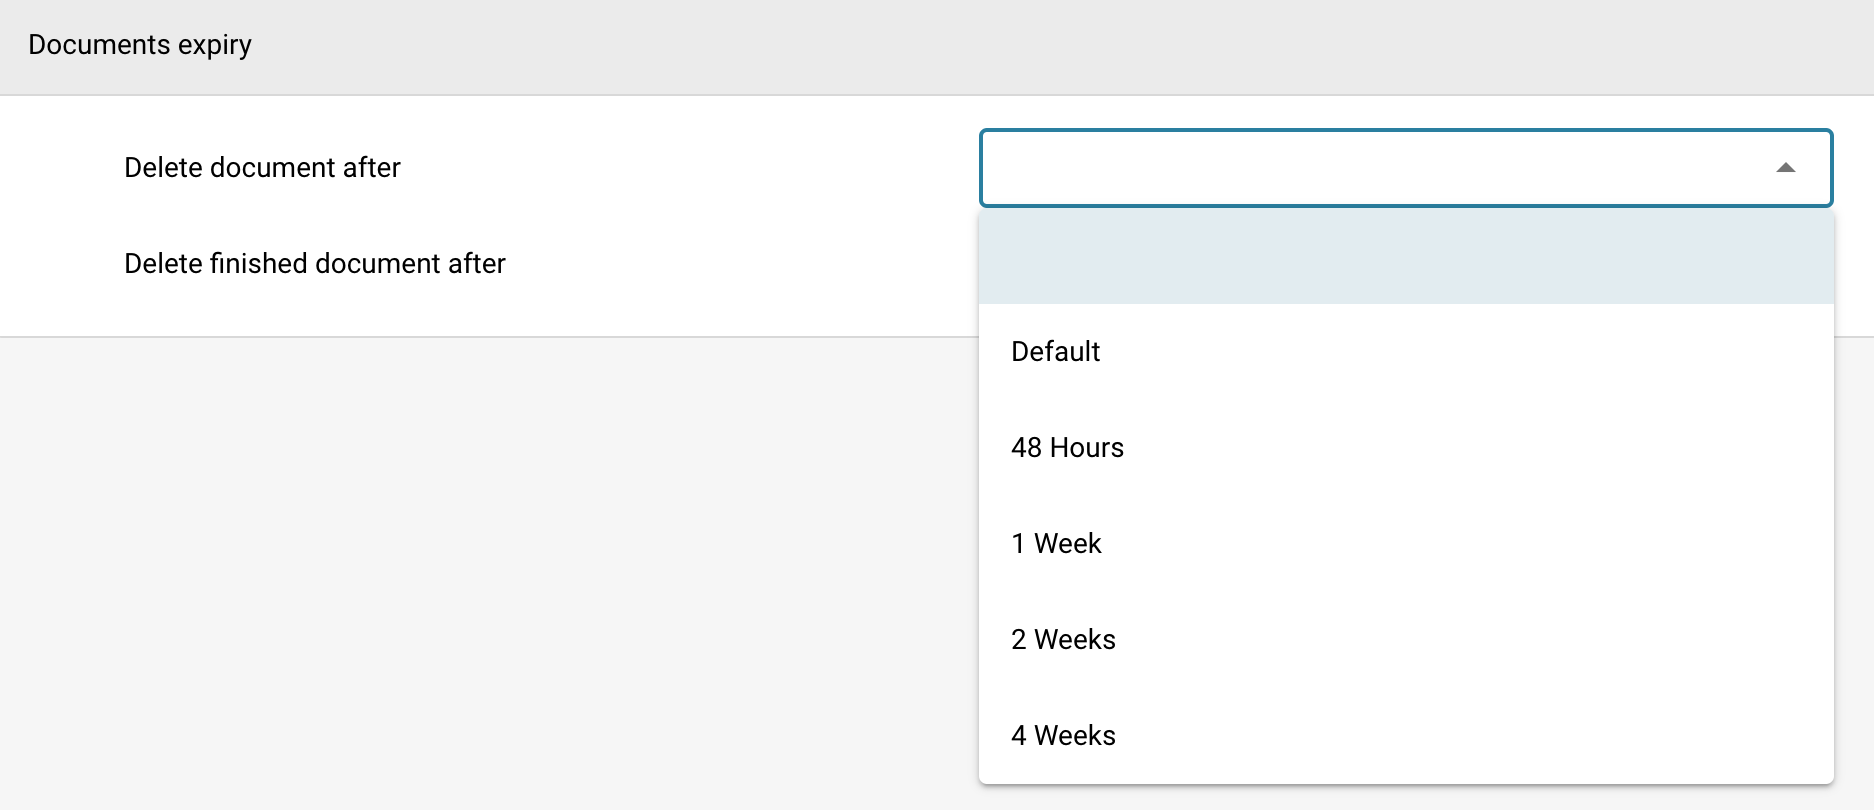Click the up-pointing triangle in the select field
This screenshot has height=810, width=1874.
pos(1785,168)
